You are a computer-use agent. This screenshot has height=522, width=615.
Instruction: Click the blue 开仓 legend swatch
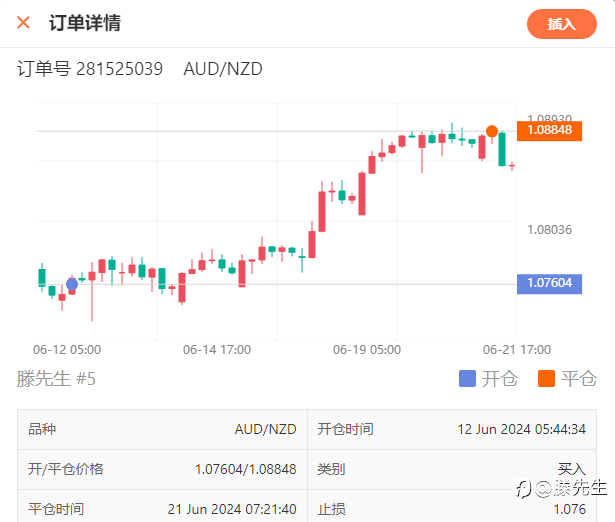point(467,378)
